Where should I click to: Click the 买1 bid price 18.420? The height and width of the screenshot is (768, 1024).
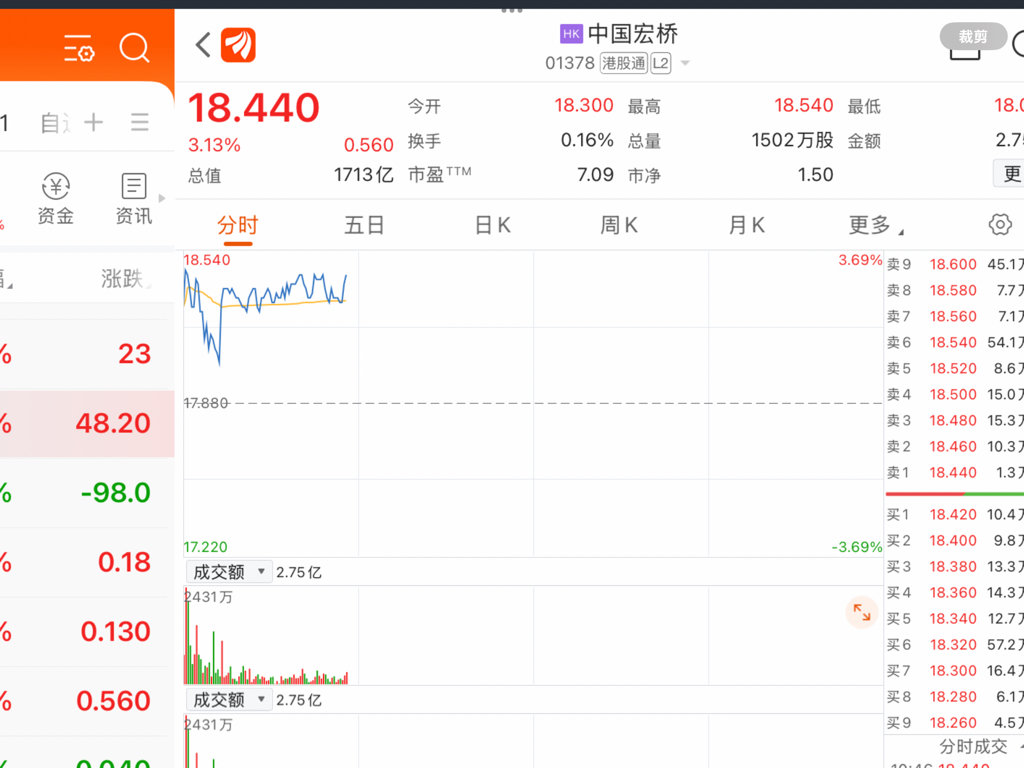953,515
